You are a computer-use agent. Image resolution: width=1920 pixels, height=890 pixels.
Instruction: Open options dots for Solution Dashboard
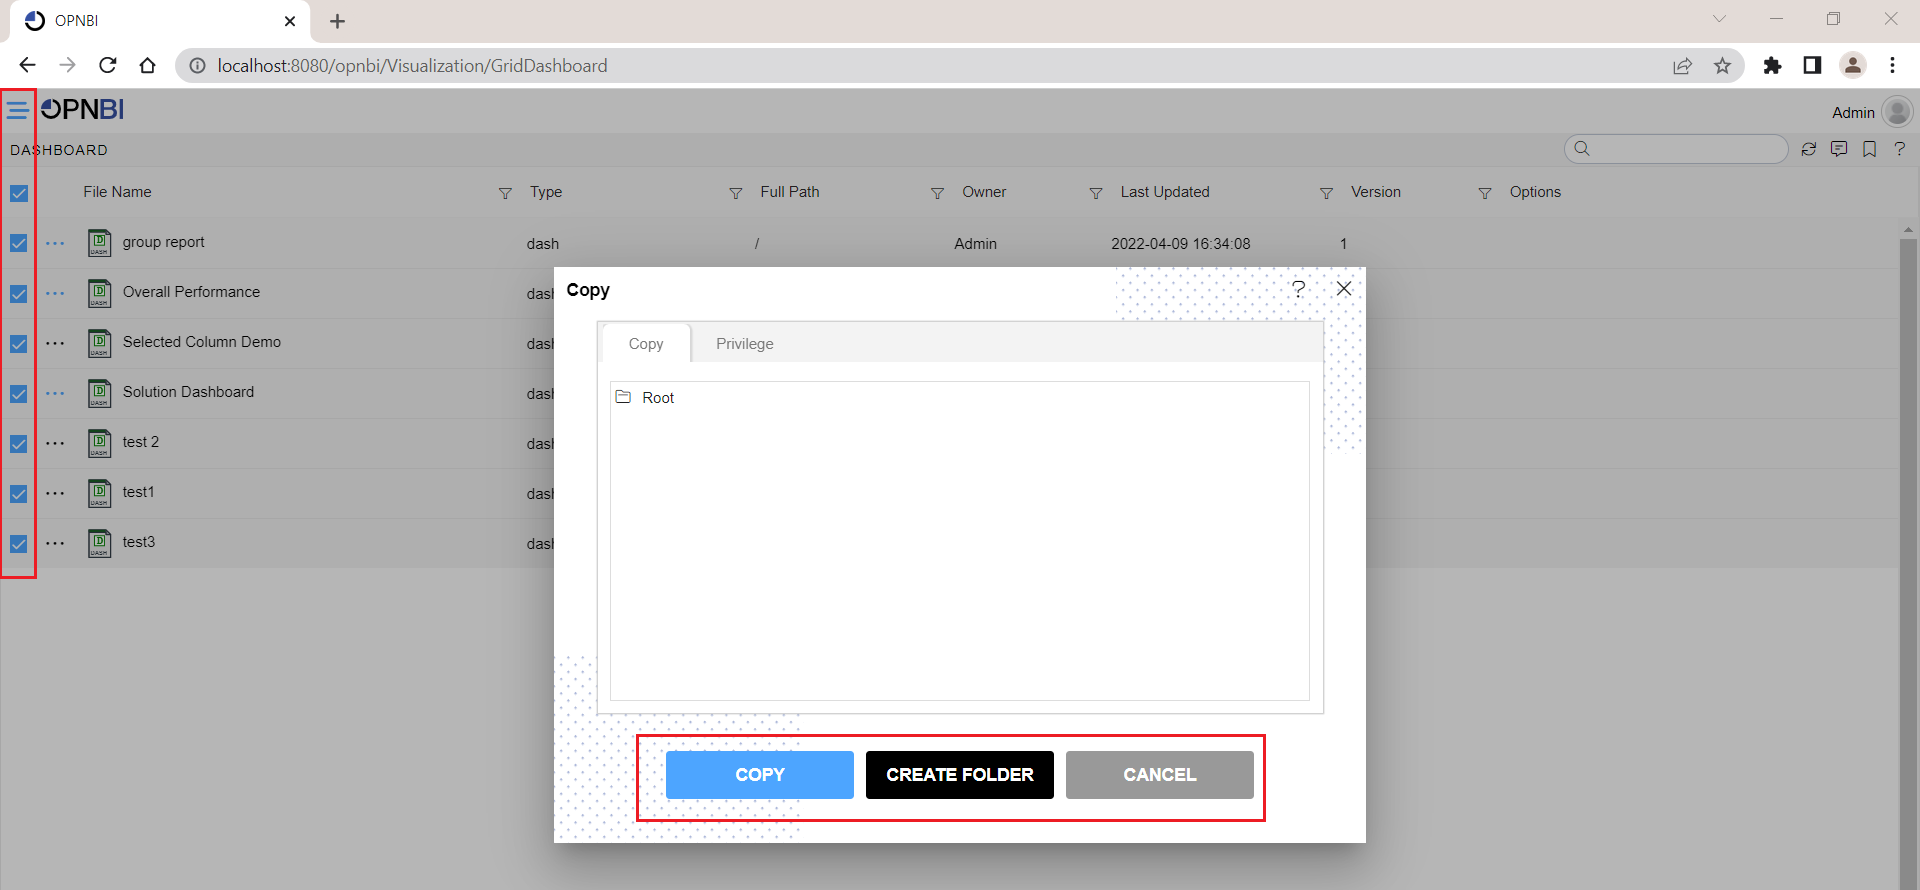pos(55,393)
